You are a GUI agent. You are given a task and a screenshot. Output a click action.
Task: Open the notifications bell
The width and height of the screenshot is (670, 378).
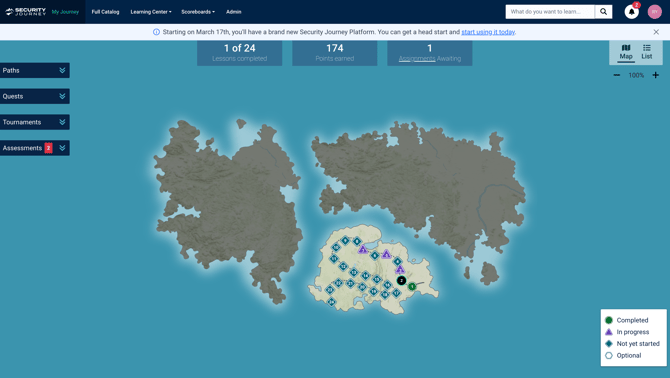point(632,12)
